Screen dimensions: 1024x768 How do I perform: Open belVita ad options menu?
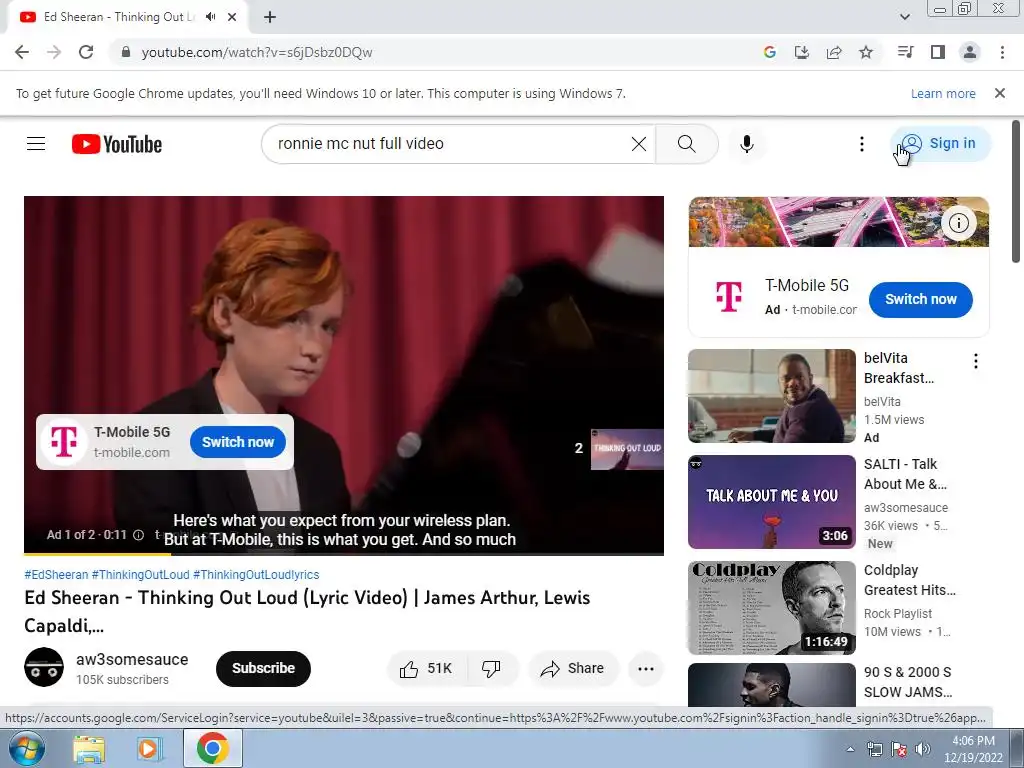(975, 361)
